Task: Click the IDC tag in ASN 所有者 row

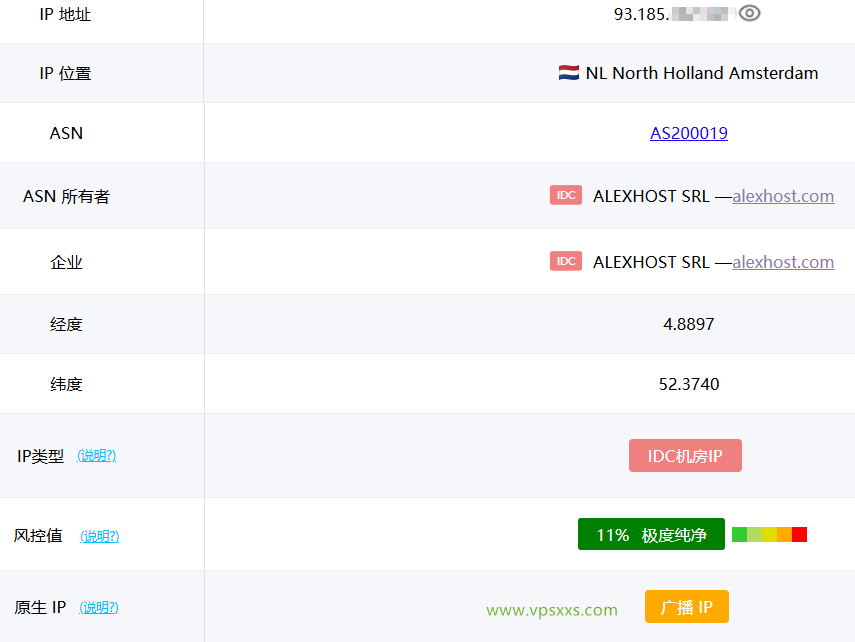Action: (566, 195)
